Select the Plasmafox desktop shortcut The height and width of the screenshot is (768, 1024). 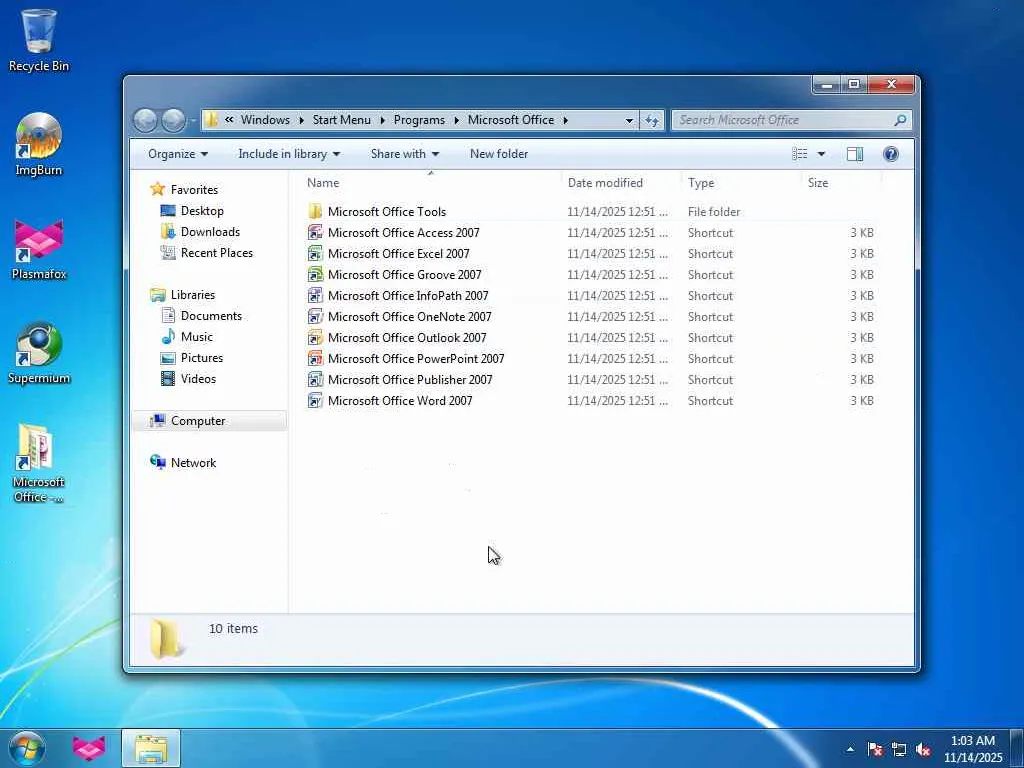[39, 248]
